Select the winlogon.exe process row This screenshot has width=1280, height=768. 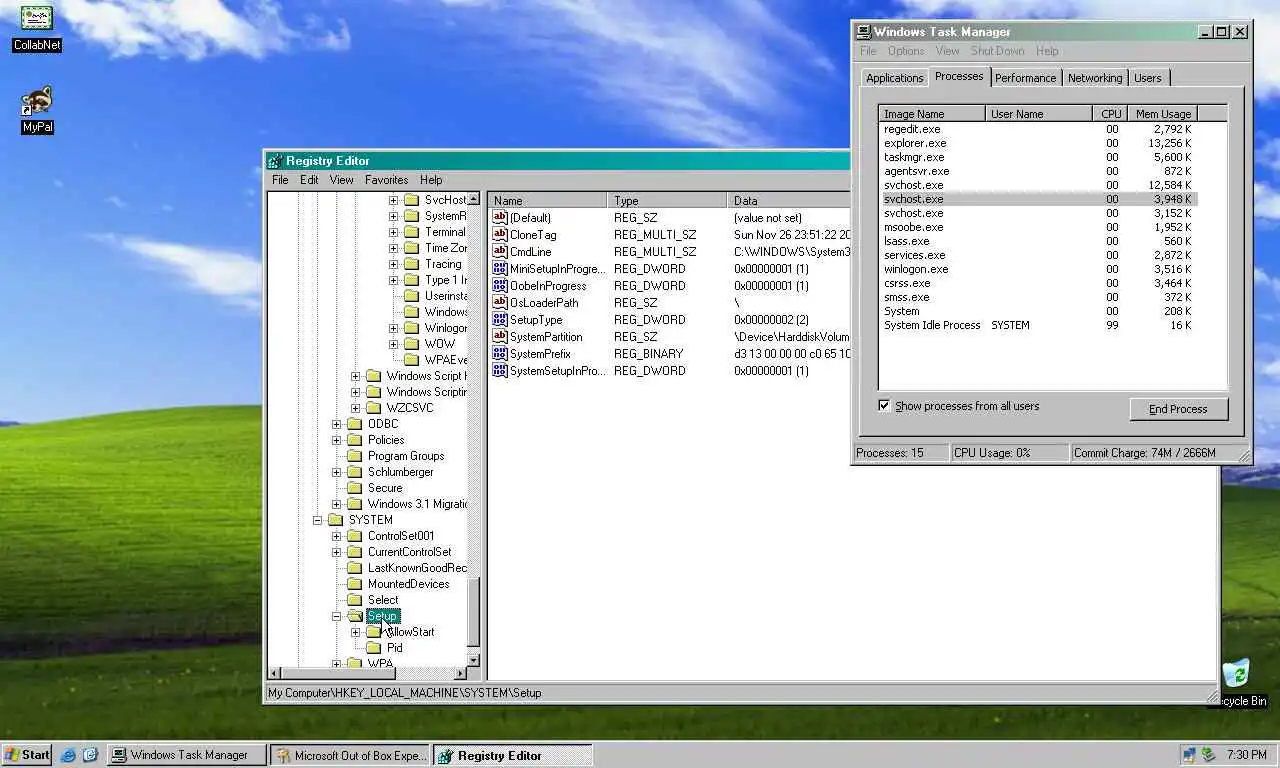coord(1038,269)
